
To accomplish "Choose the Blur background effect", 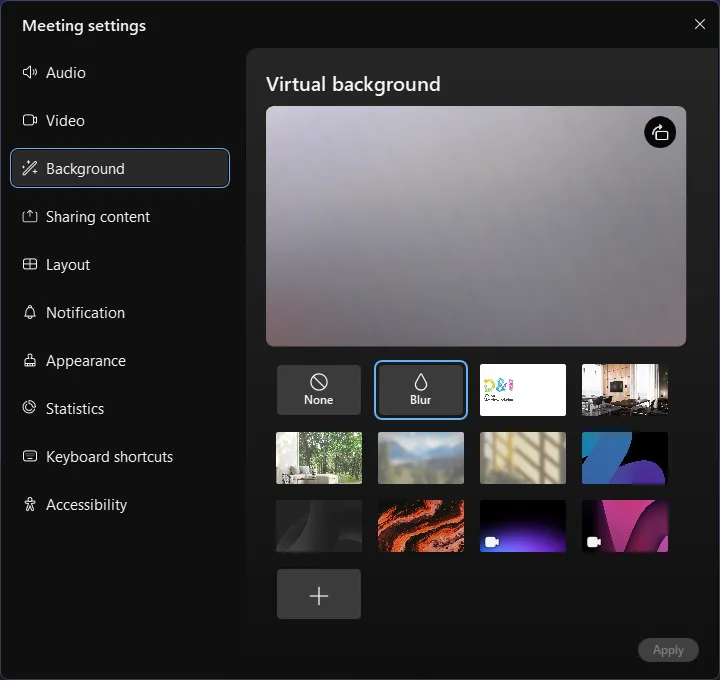I will (x=421, y=389).
